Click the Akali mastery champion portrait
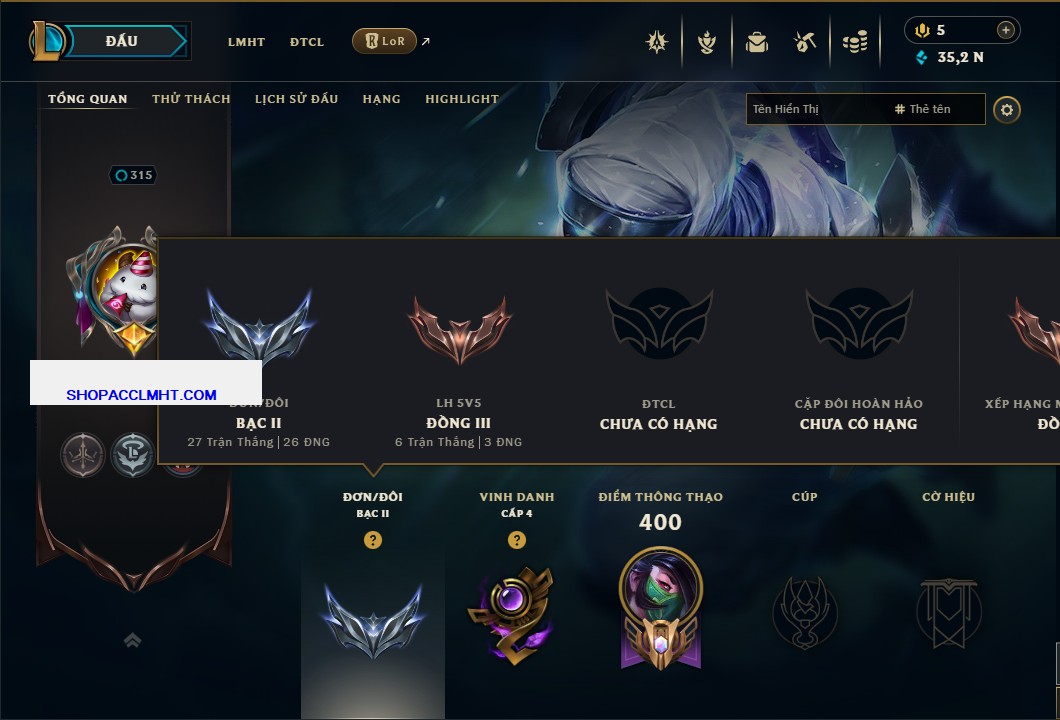The image size is (1060, 720). [660, 587]
